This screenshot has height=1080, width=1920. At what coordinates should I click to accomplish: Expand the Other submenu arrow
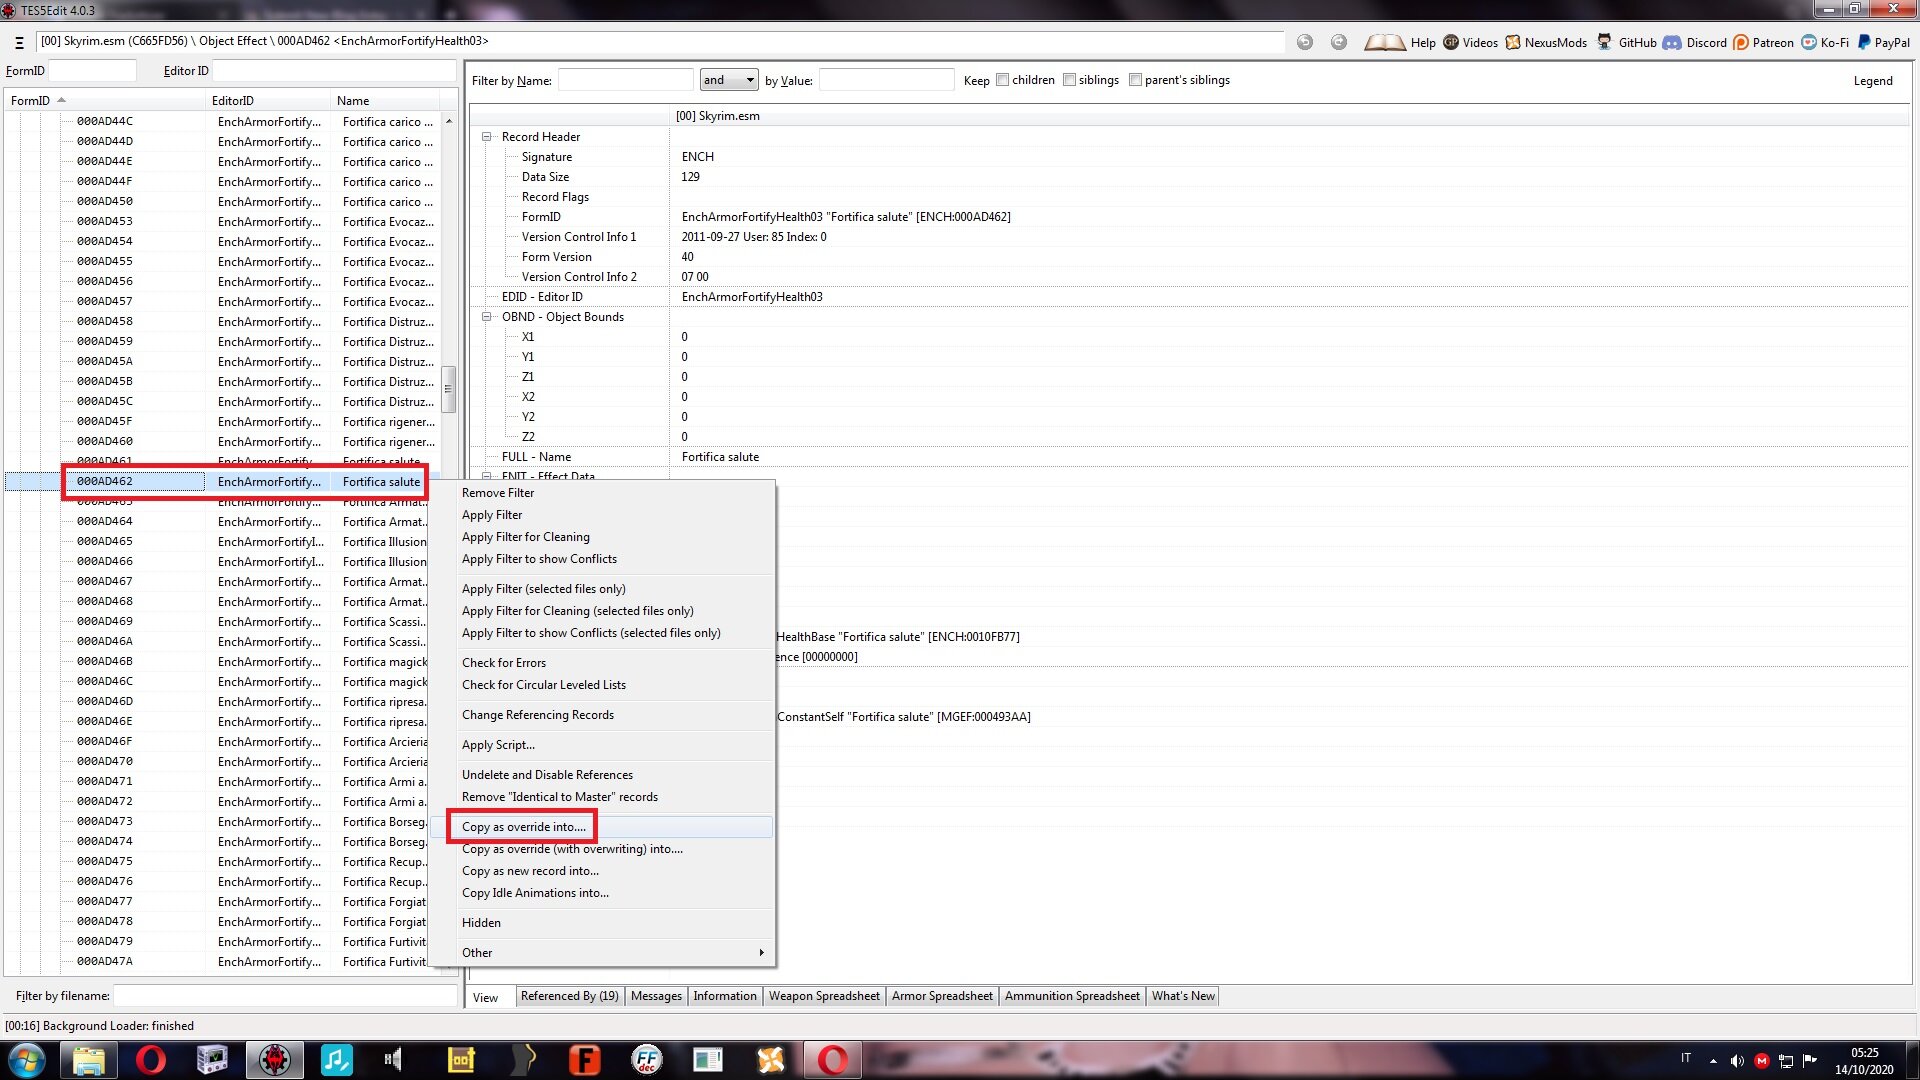tap(762, 953)
